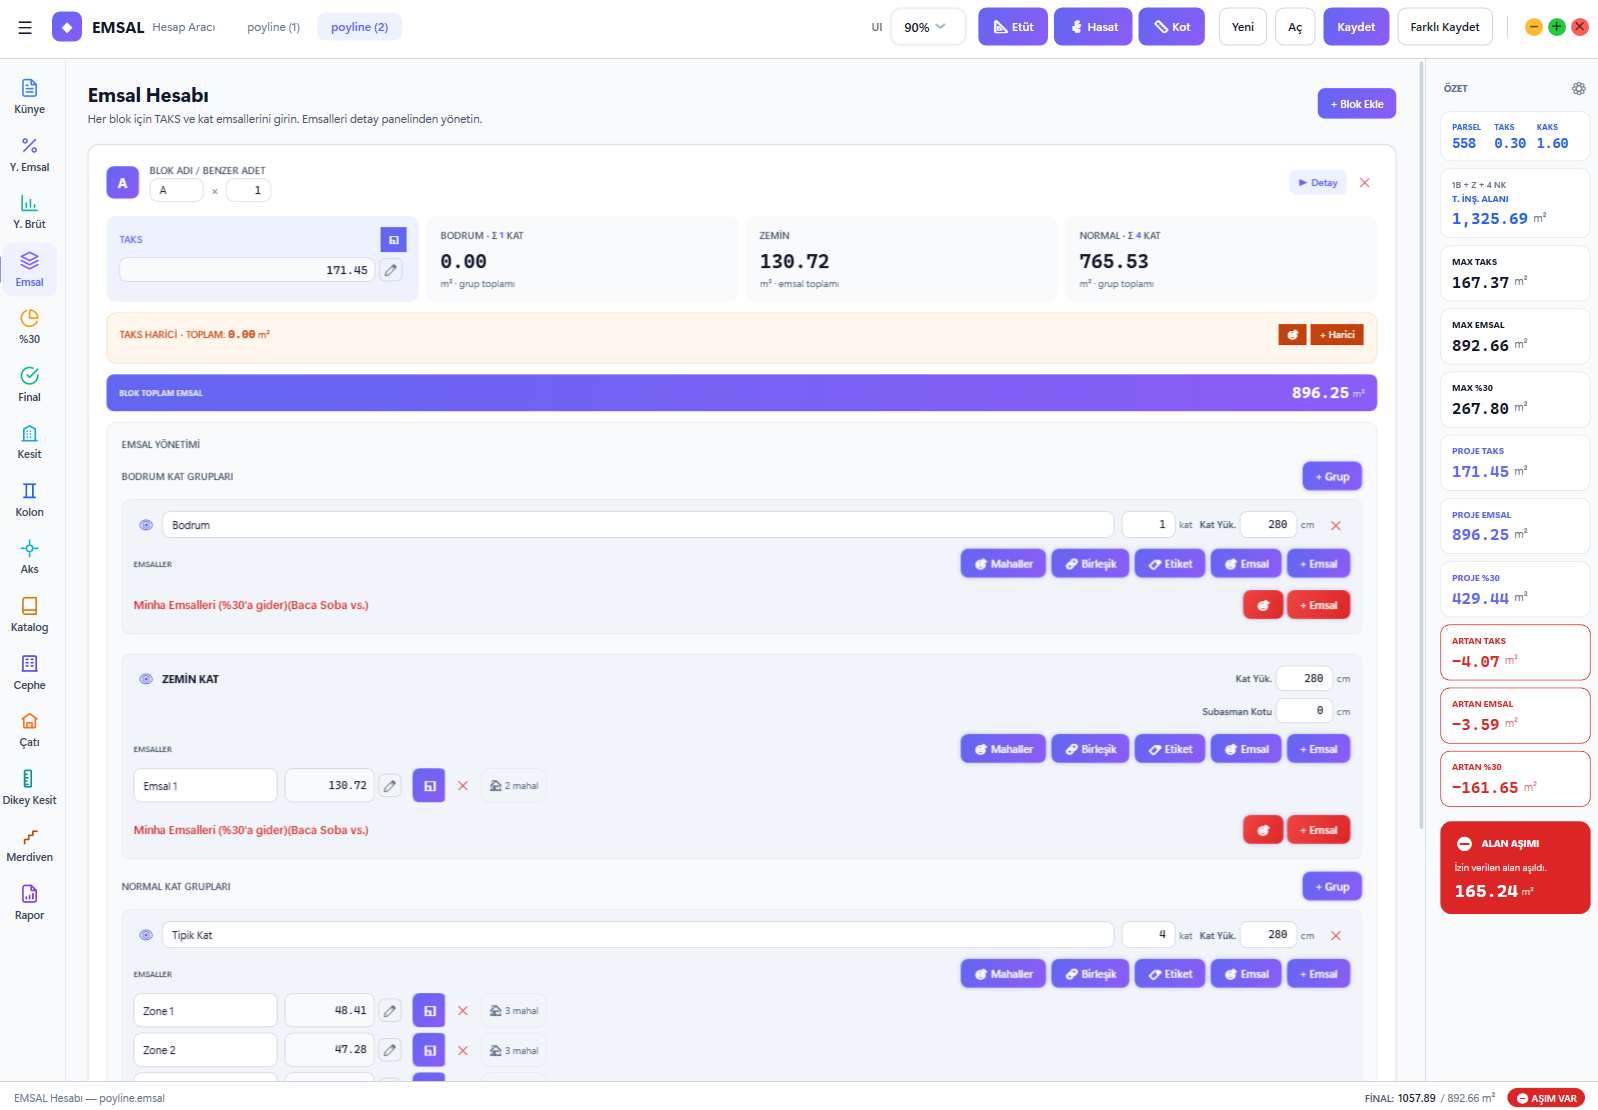This screenshot has height=1110, width=1598.
Task: Open the Y. Brüt sidebar section
Action: click(29, 212)
